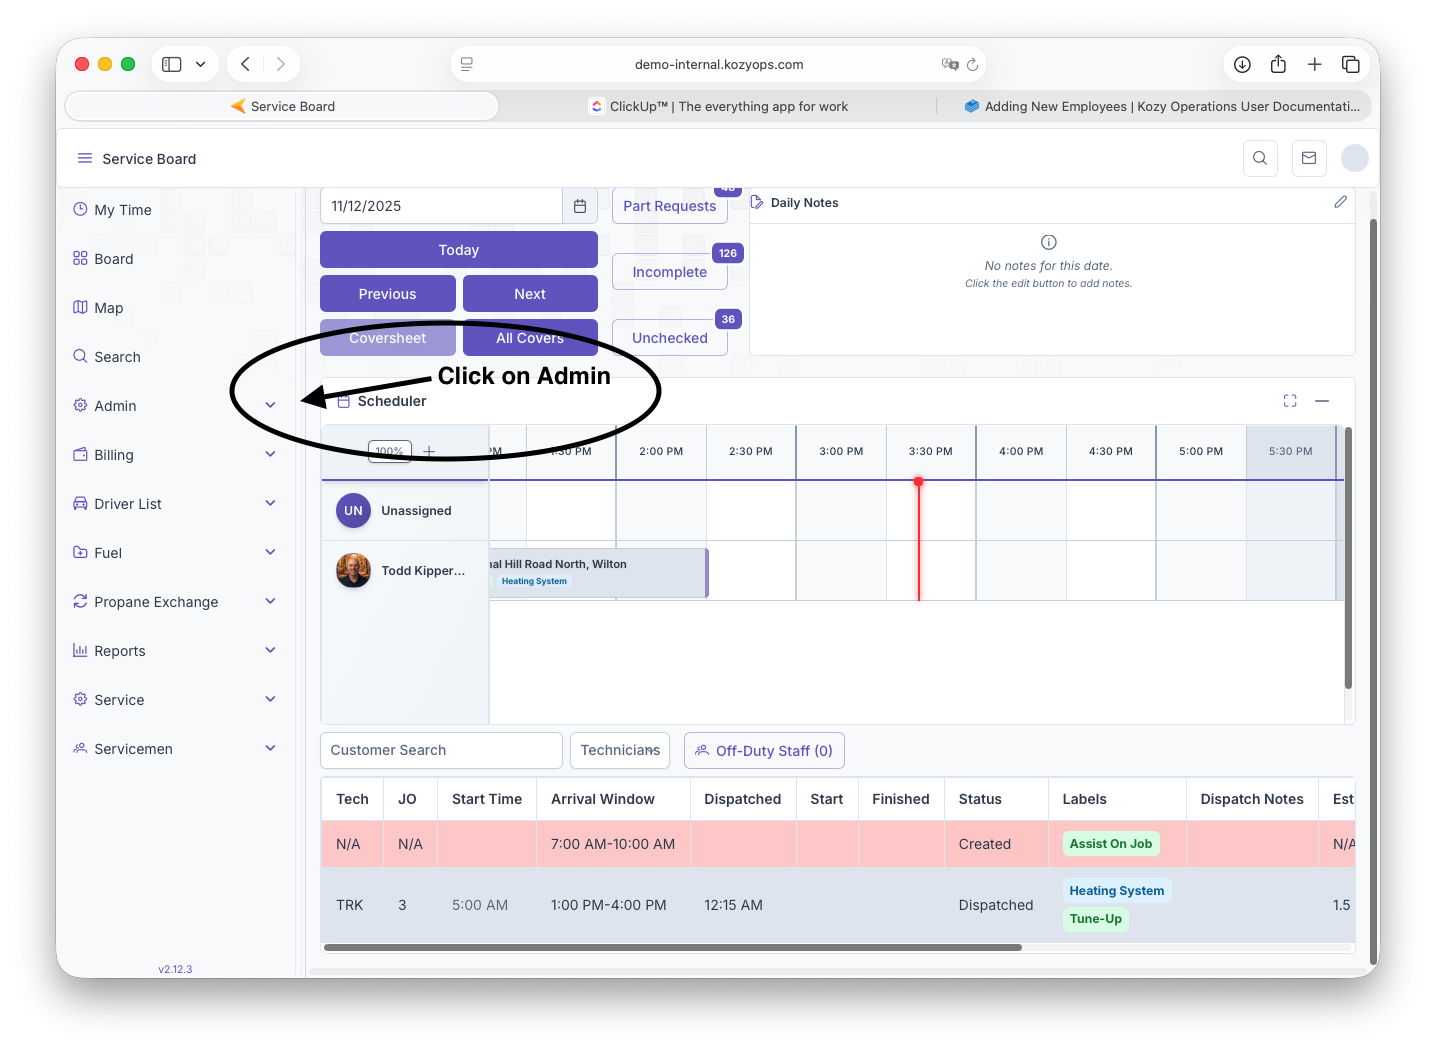Expand the Reports sidebar section
This screenshot has width=1436, height=1052.
[x=270, y=651]
